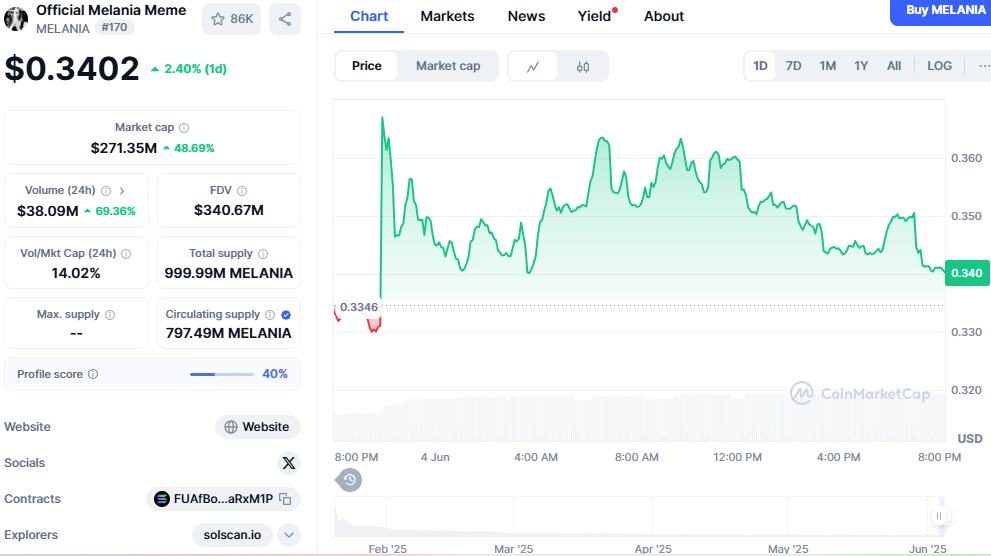Switch to the Chart tab

pyautogui.click(x=369, y=16)
